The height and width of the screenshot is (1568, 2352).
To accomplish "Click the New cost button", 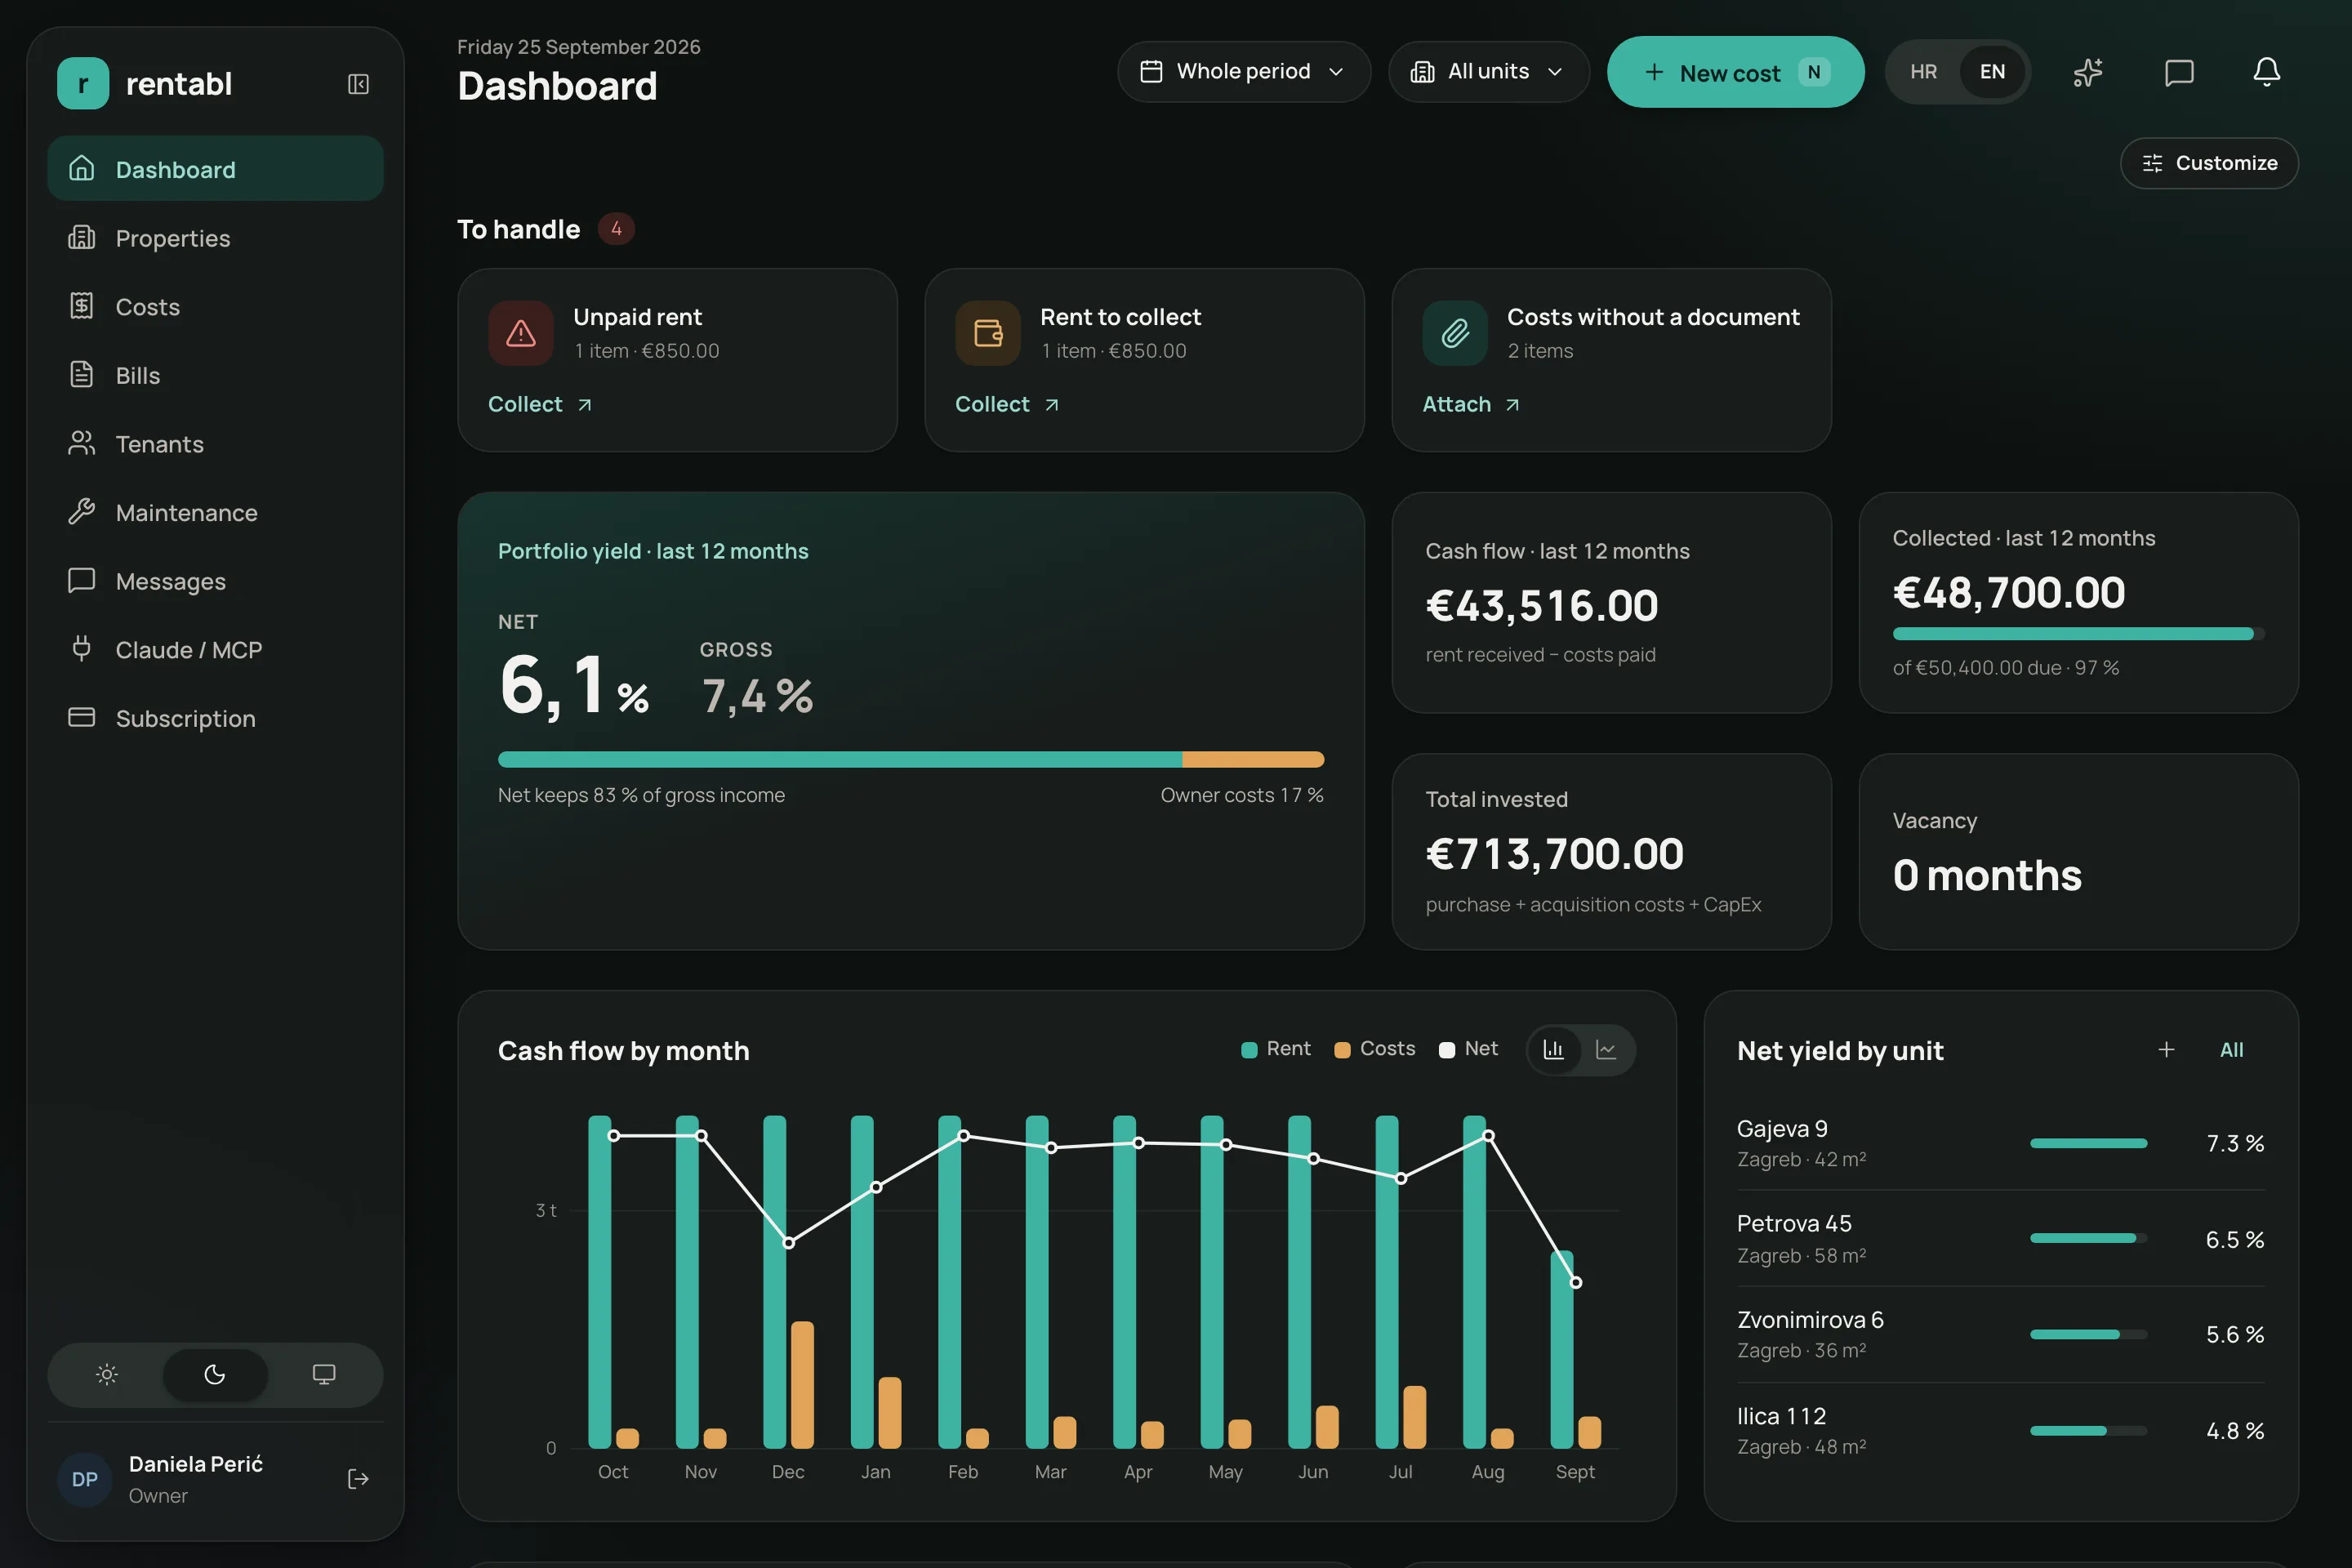I will coord(1735,72).
